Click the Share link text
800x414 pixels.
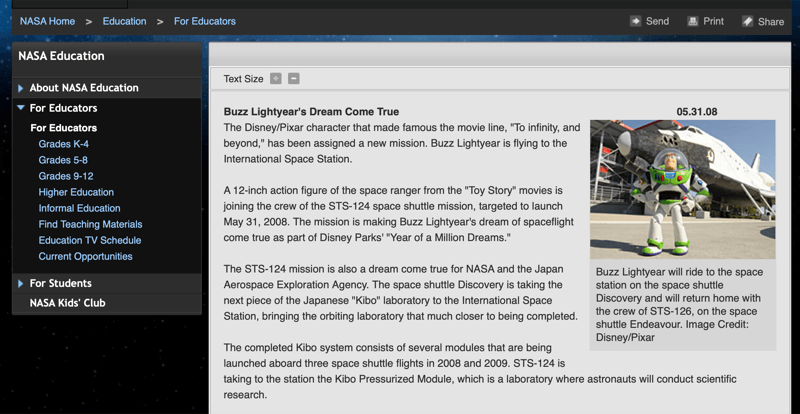(771, 21)
